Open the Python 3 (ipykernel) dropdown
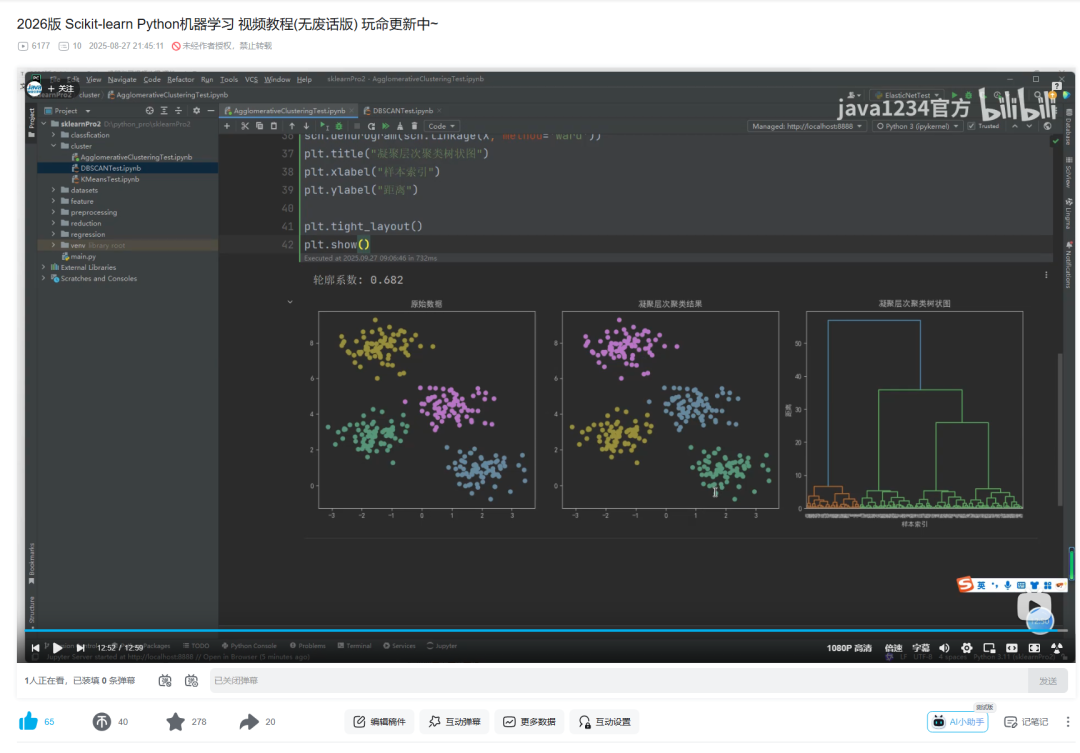 917,126
